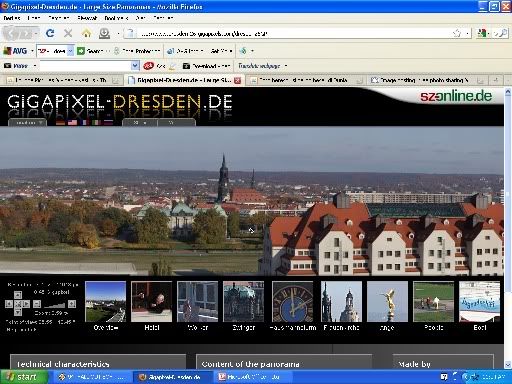Open the Translate webpage dropdown
This screenshot has height=384, width=512.
[286, 66]
